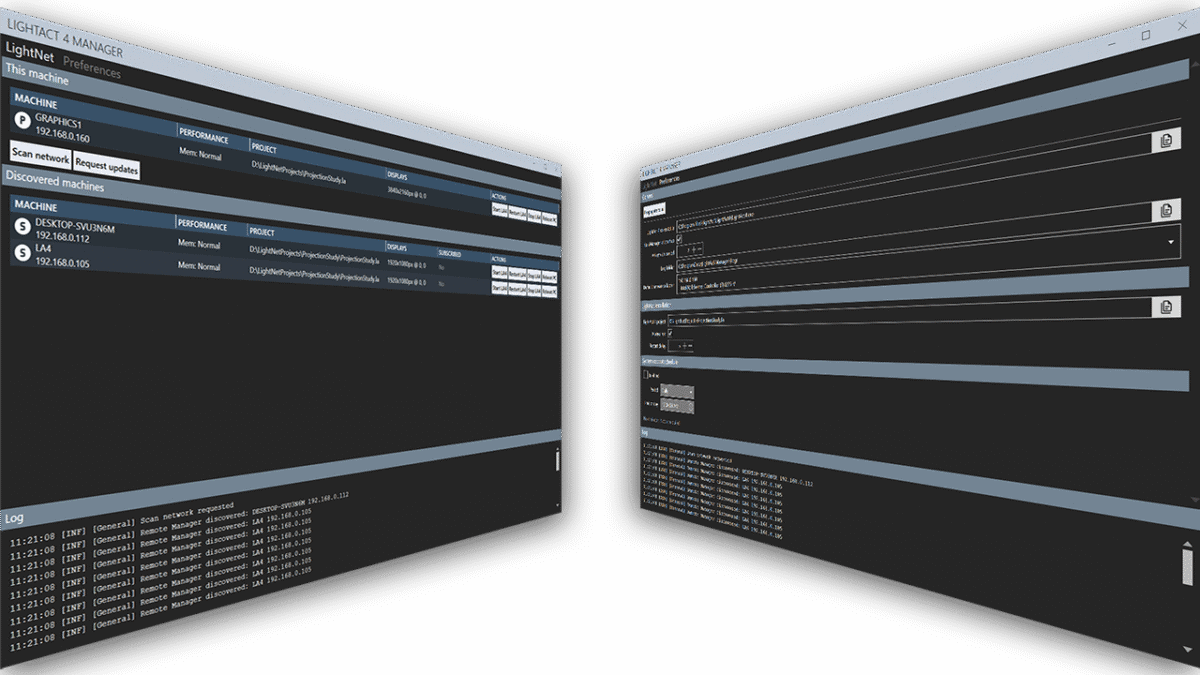Open the second small scheduler dropdown
The height and width of the screenshot is (675, 1200).
tap(675, 406)
